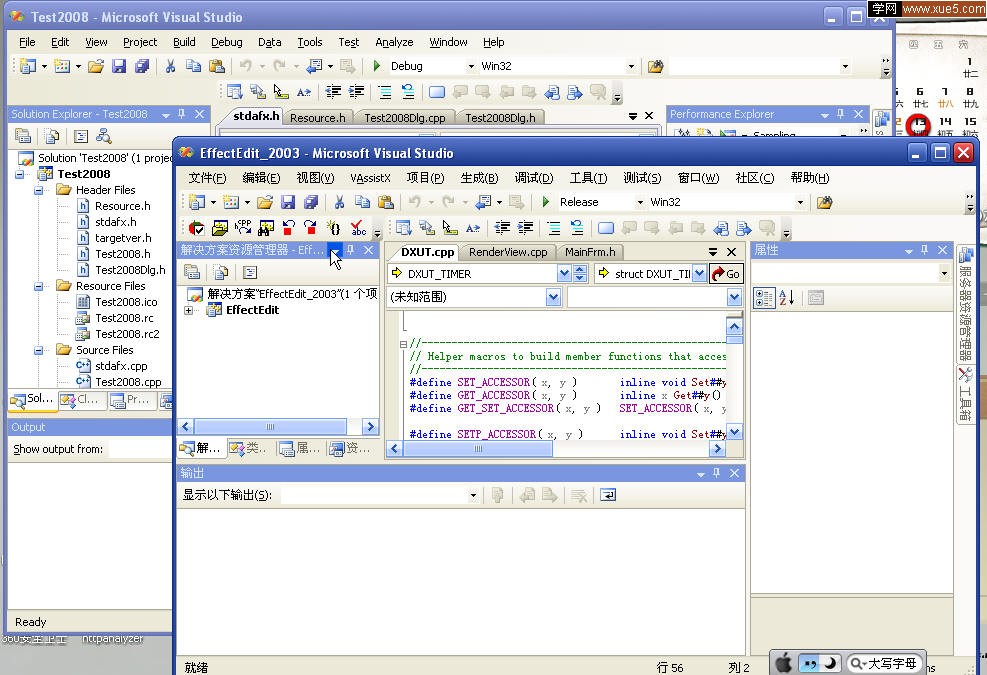Click Comment Out Lines icon in EffectEdit_2003
The height and width of the screenshot is (675, 987).
(x=553, y=228)
